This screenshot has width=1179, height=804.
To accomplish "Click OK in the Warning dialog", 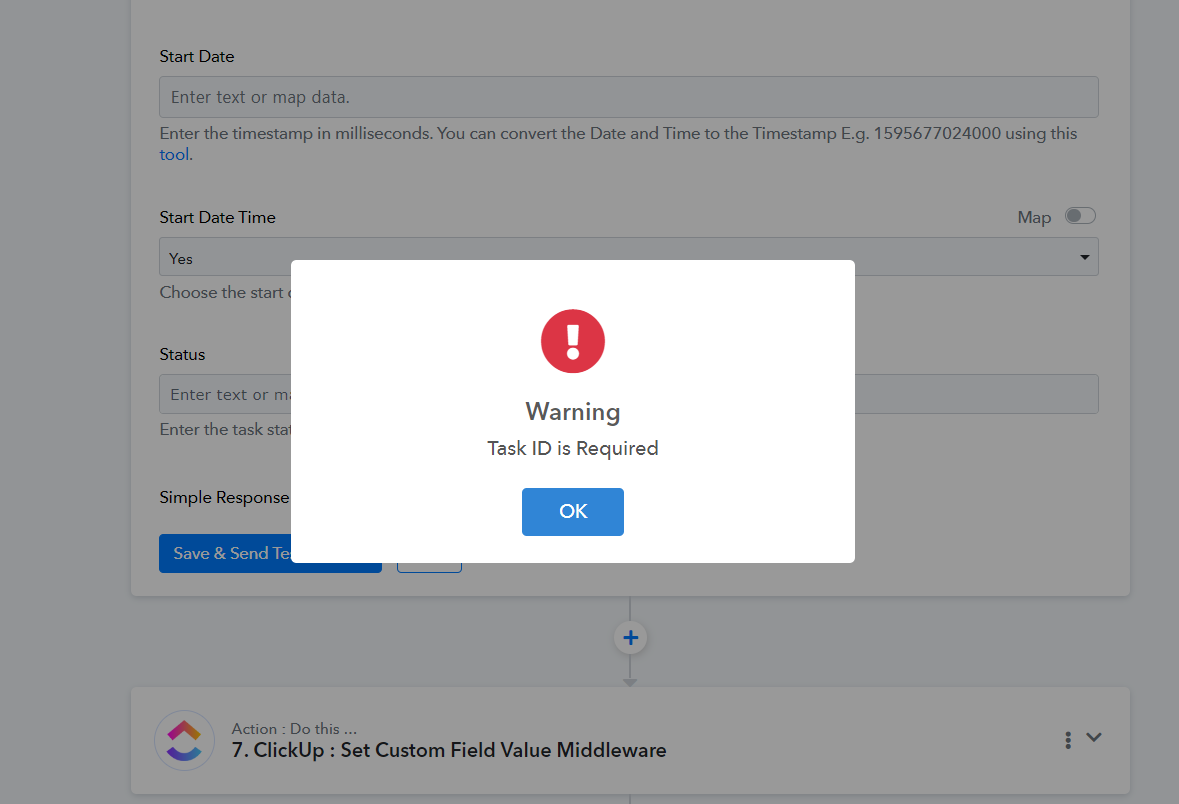I will tap(572, 511).
